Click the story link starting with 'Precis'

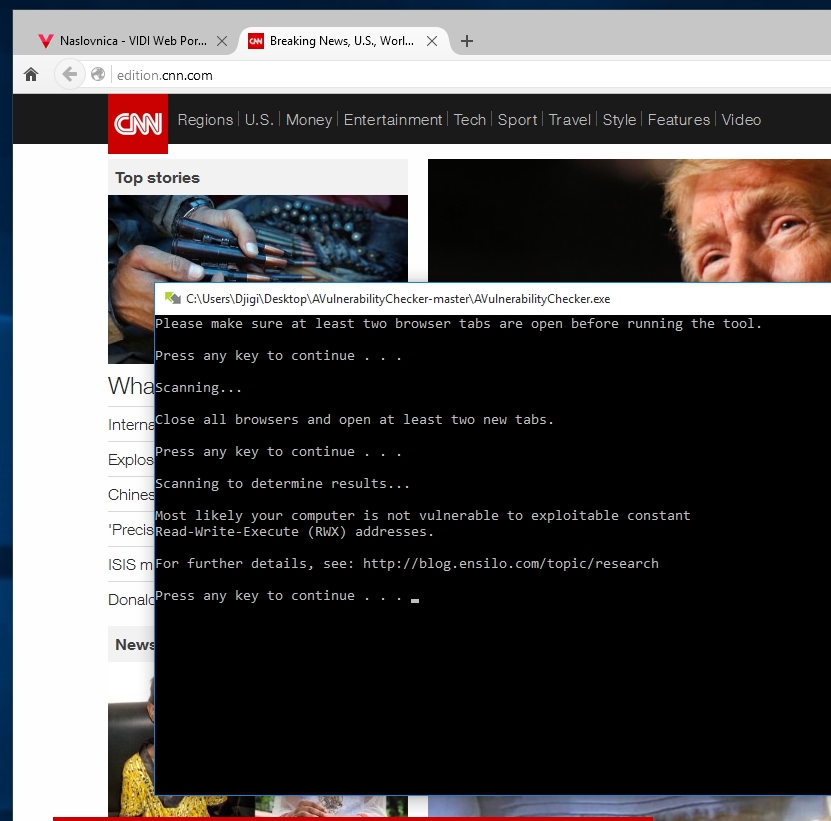(x=131, y=529)
